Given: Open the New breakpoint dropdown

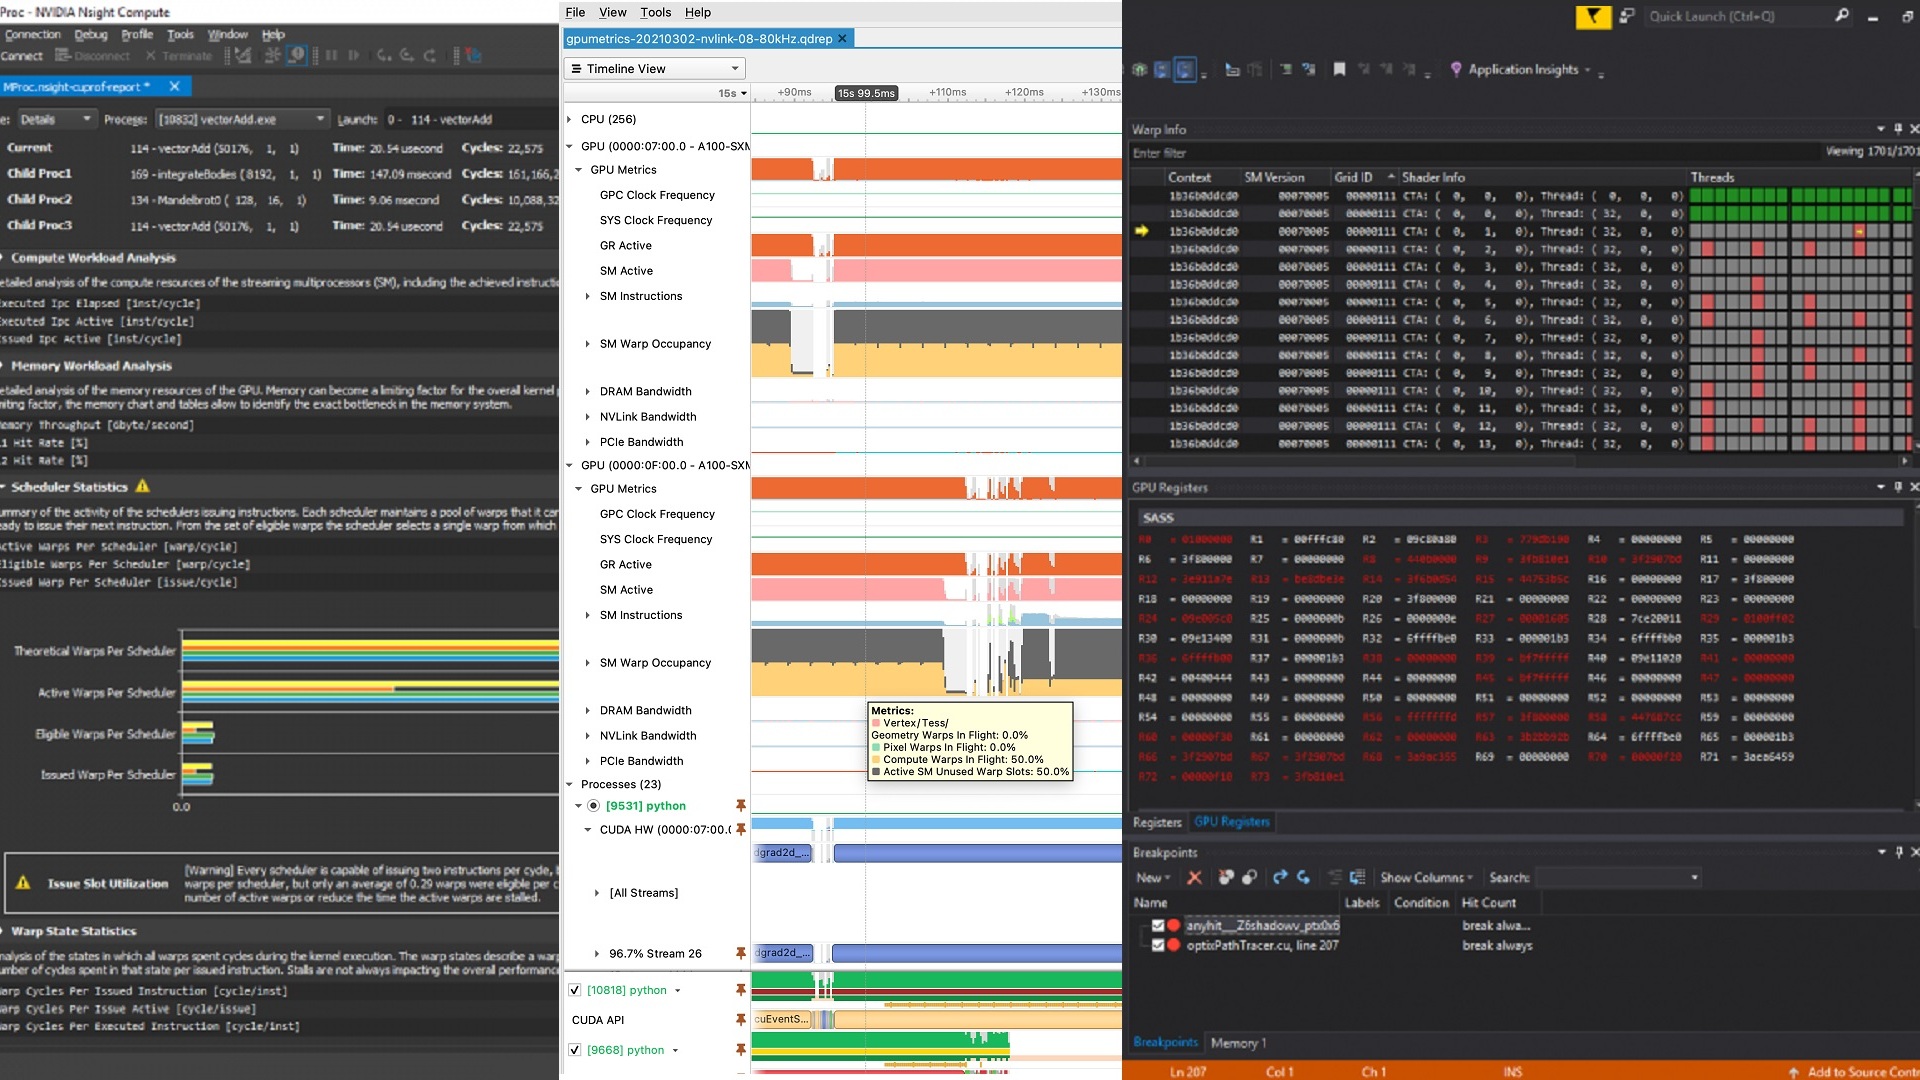Looking at the screenshot, I should click(x=1153, y=877).
